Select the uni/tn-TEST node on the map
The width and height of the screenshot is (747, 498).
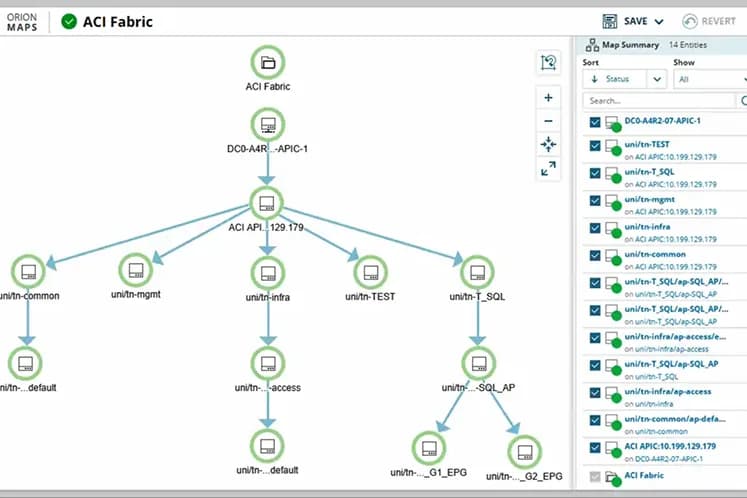371,273
